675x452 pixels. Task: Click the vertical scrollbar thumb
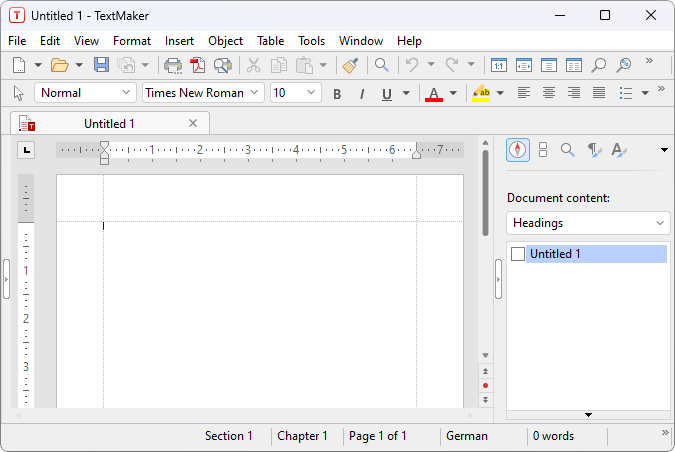point(485,193)
